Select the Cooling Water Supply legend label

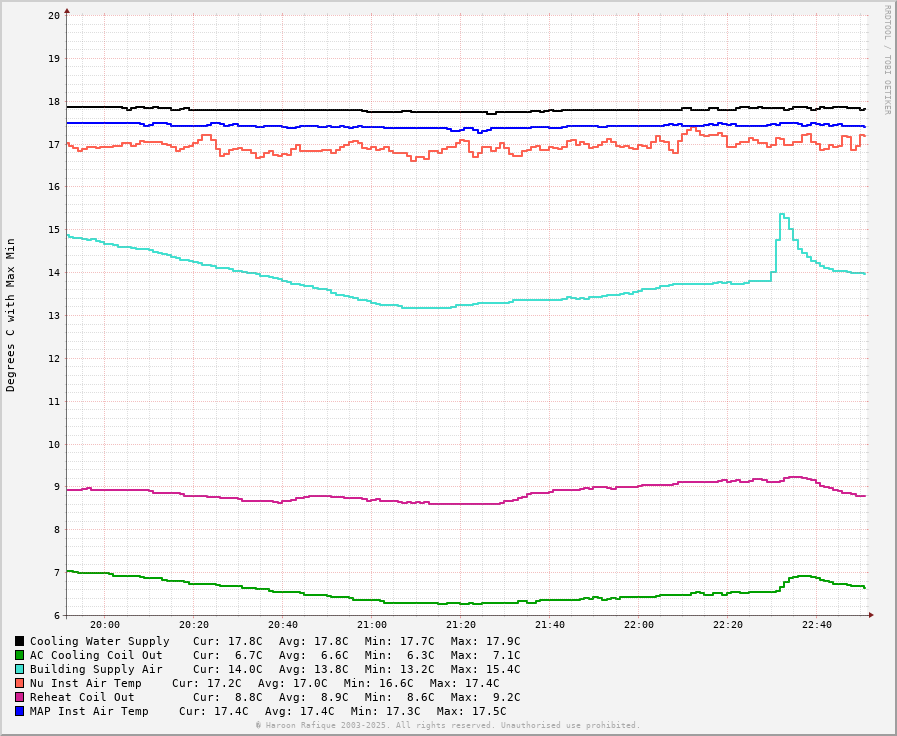click(x=99, y=641)
